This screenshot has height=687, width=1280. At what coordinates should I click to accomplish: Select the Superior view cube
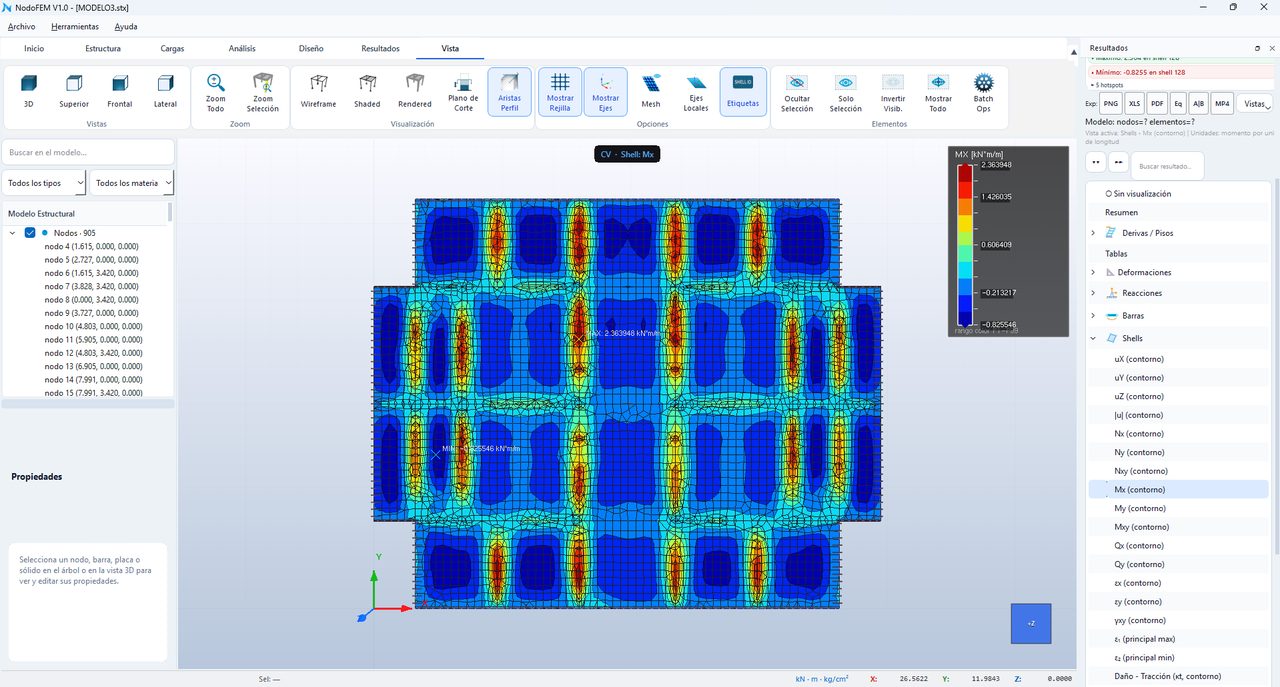coord(74,91)
